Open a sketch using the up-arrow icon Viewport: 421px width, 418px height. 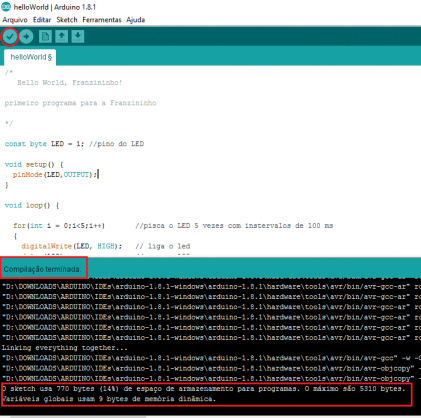click(x=61, y=37)
